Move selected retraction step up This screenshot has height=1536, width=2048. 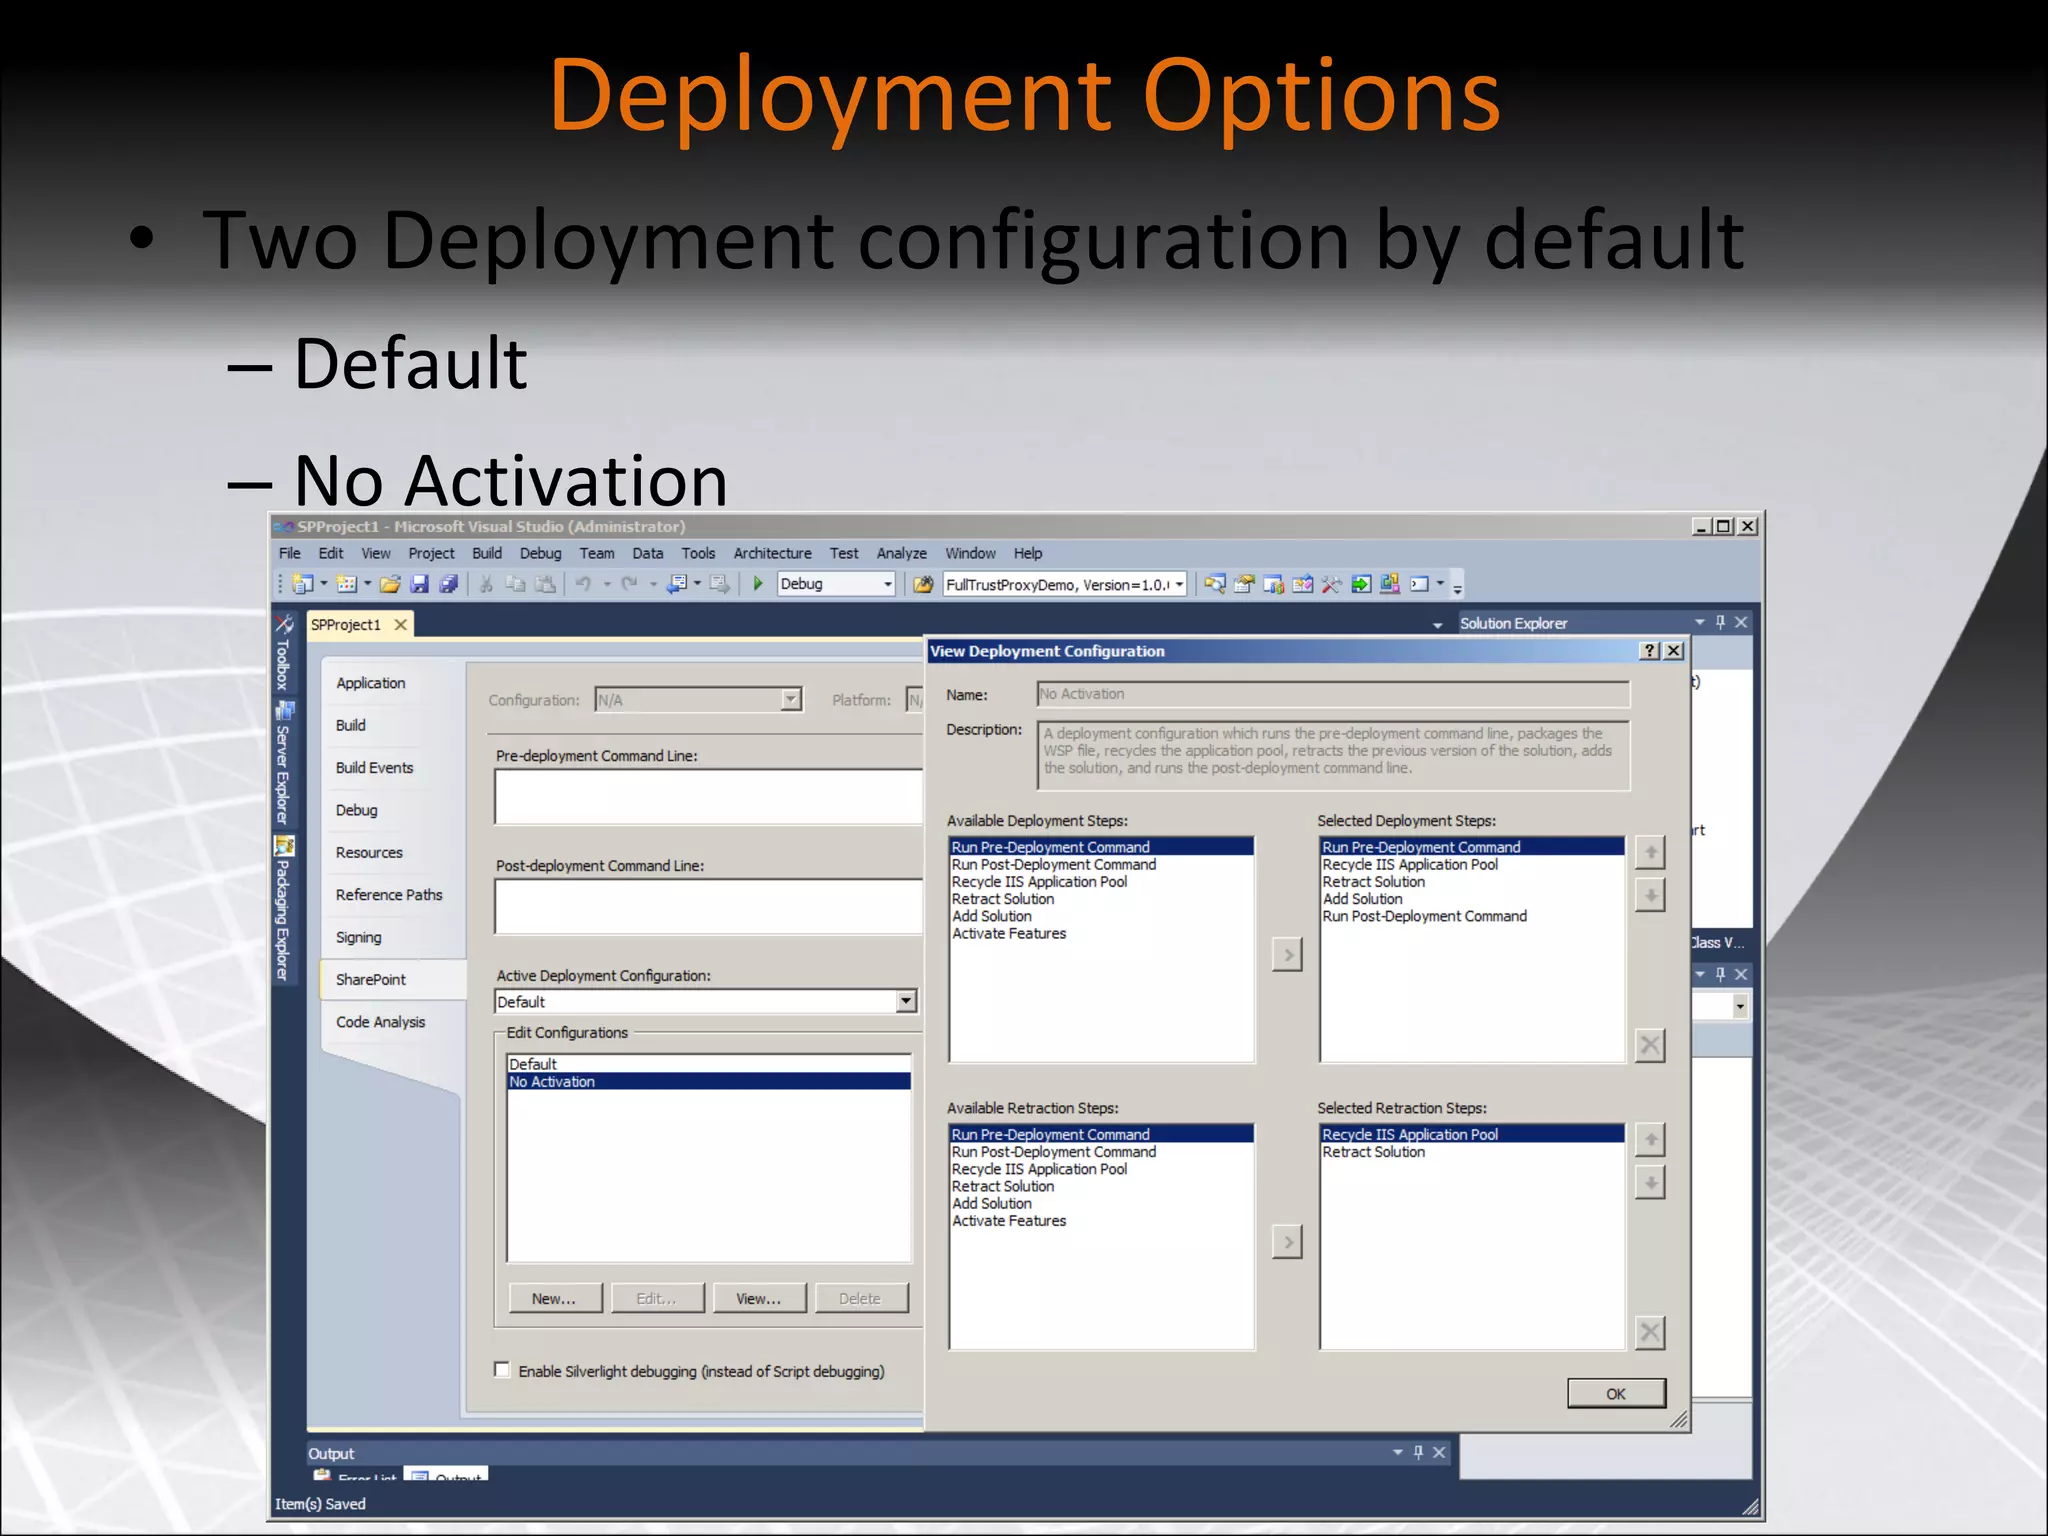click(1650, 1140)
